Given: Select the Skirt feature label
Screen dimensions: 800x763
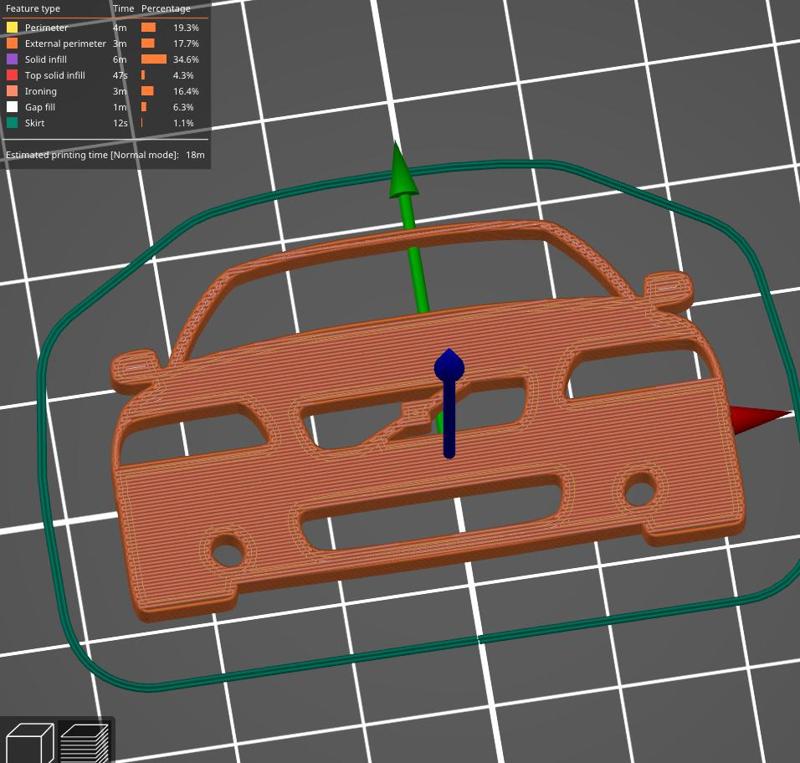Looking at the screenshot, I should tap(35, 122).
